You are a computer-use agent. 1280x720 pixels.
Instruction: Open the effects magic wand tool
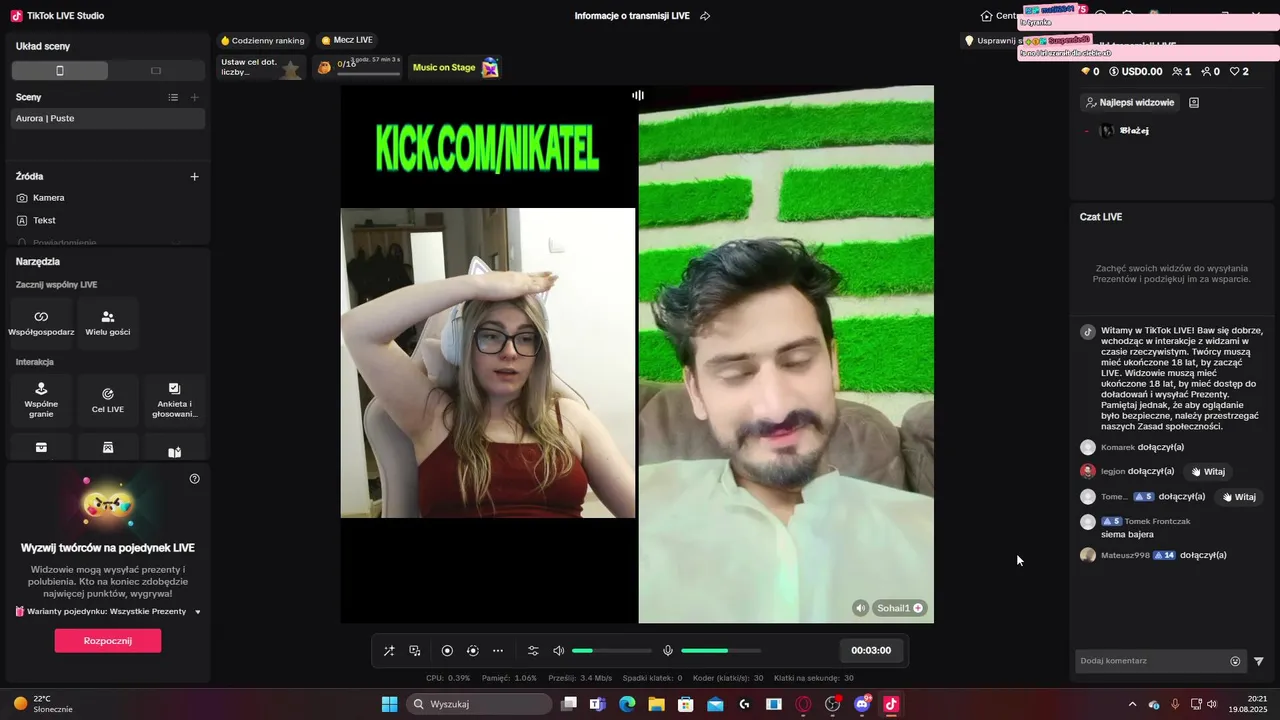389,651
